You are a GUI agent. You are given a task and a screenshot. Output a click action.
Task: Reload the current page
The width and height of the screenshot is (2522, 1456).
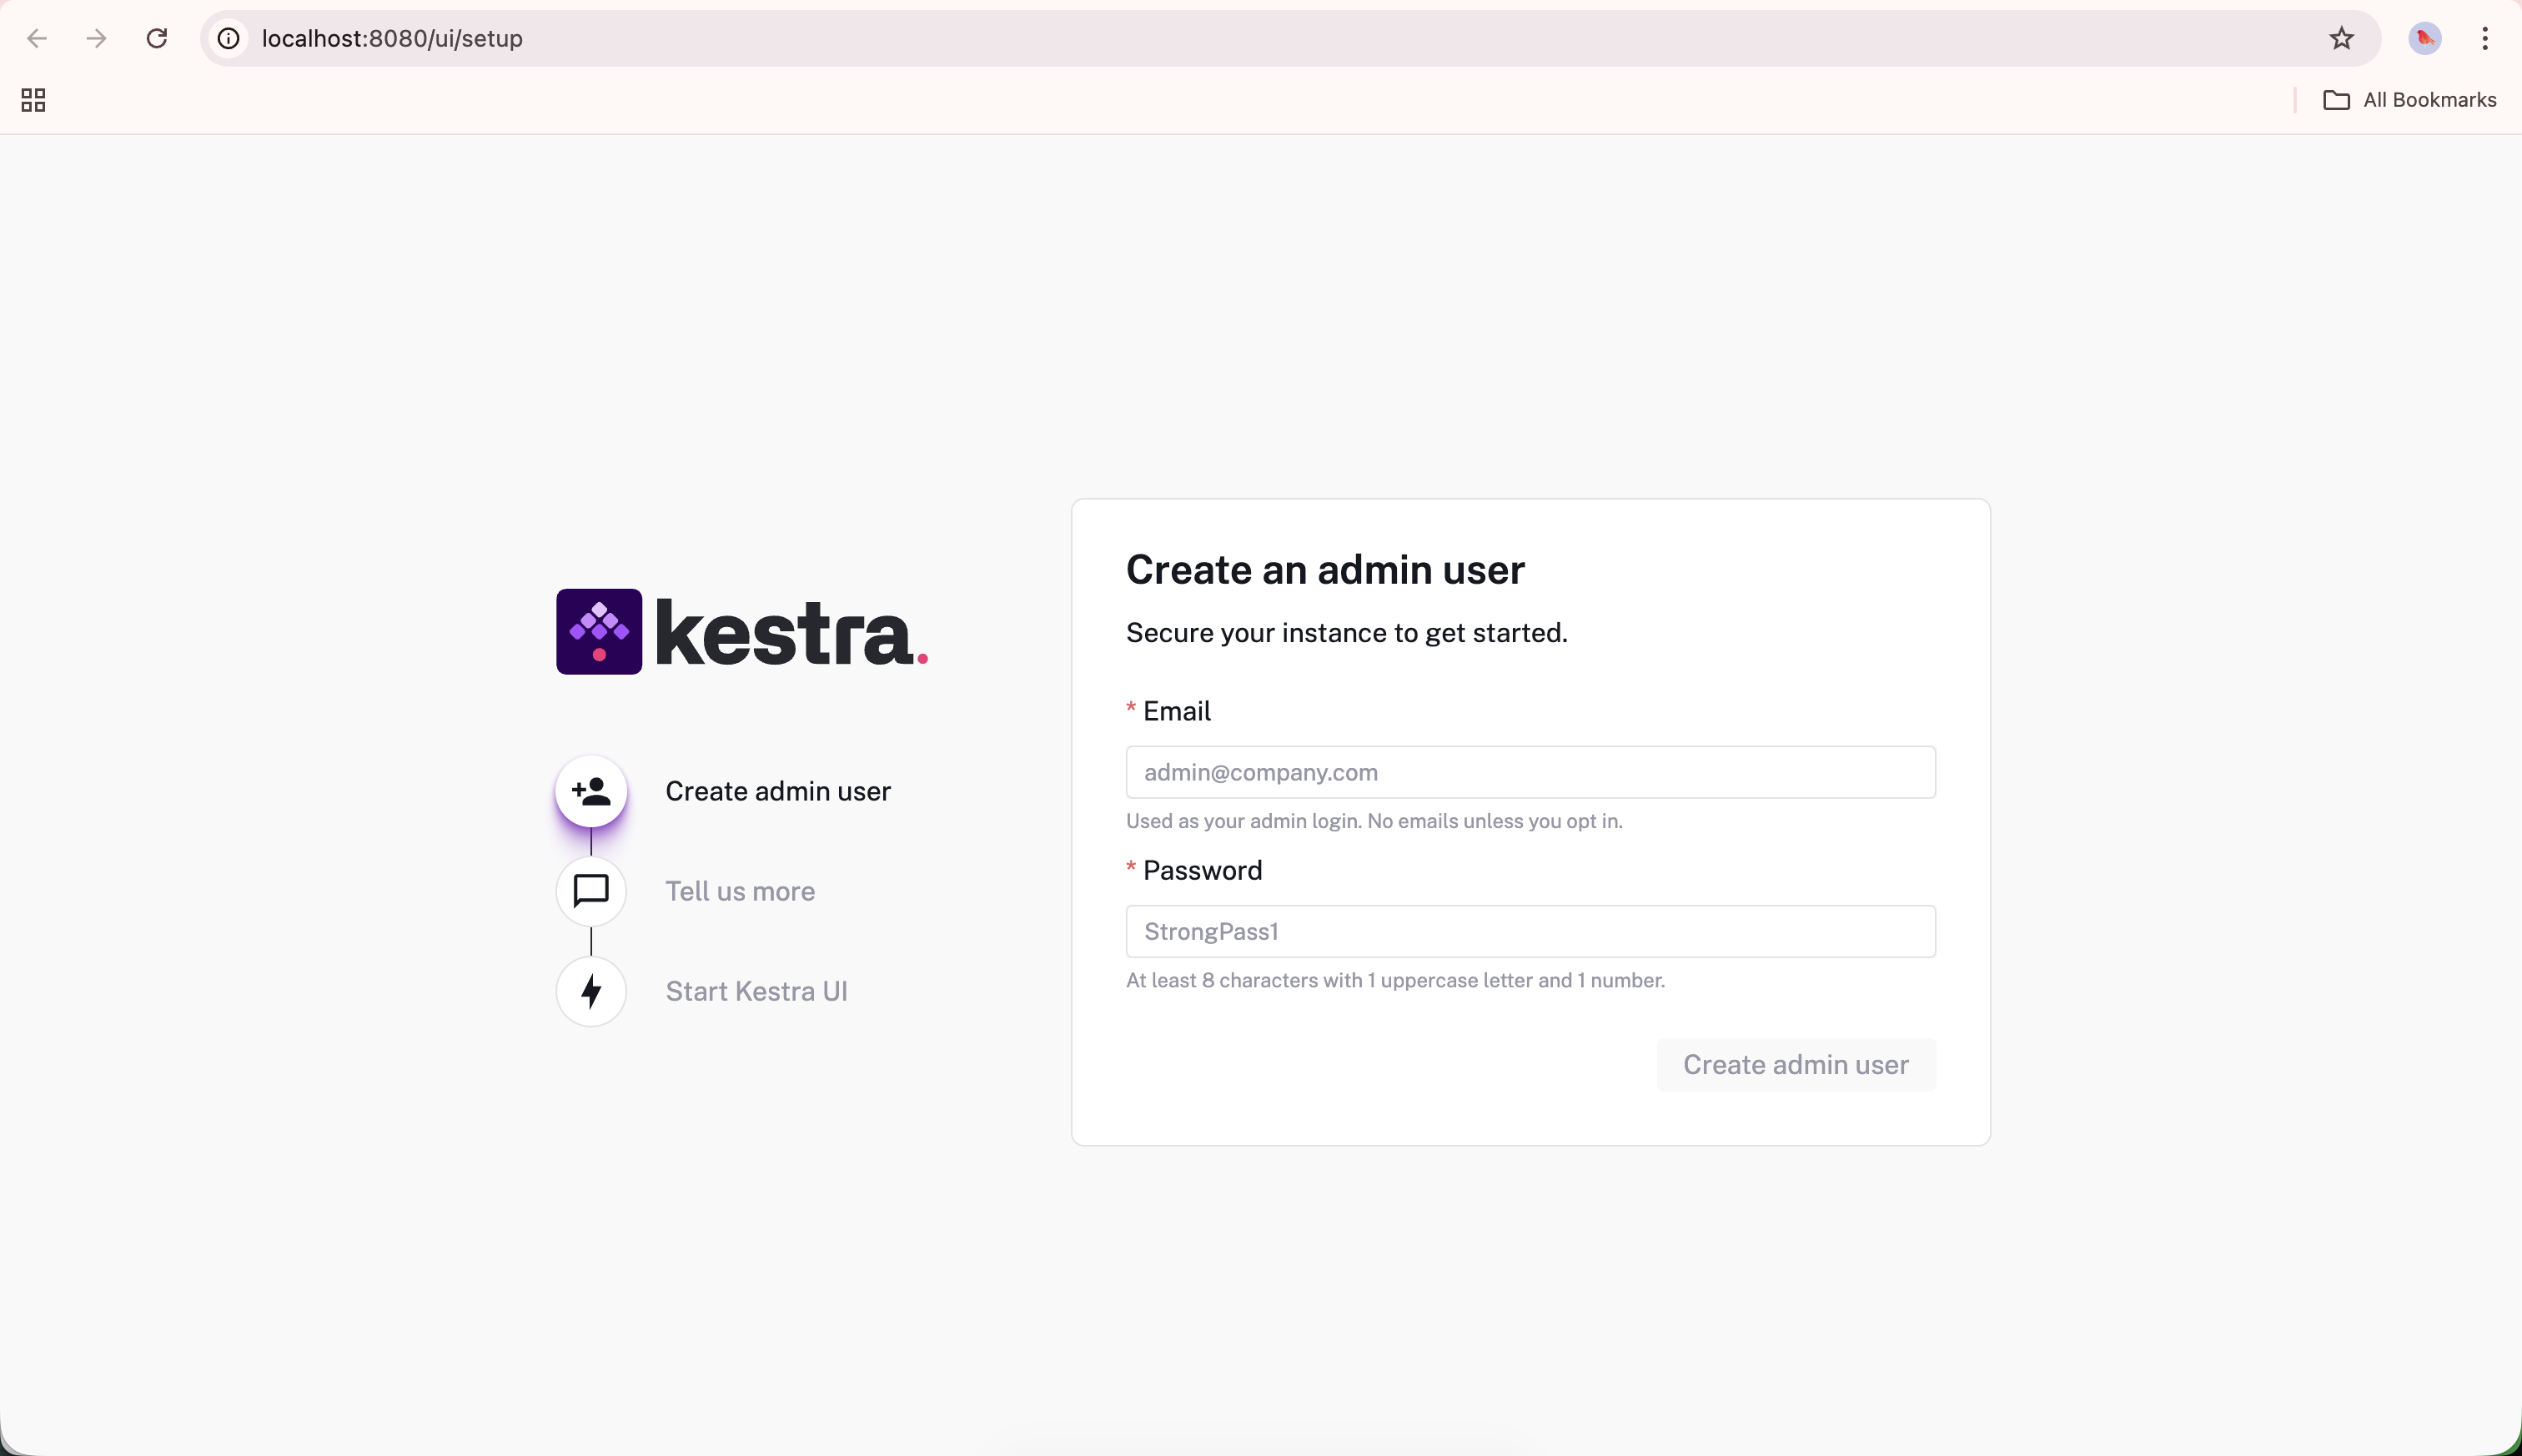(x=156, y=38)
